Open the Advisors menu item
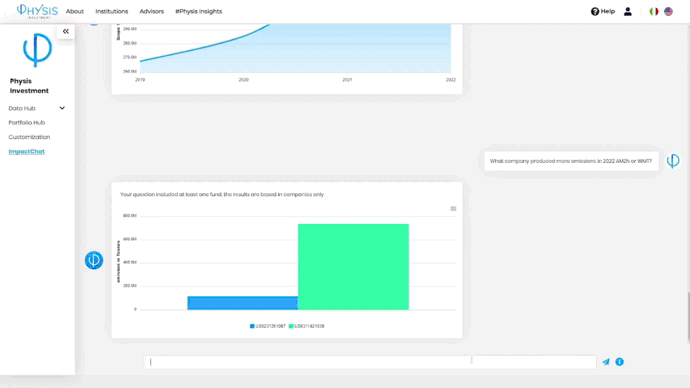The height and width of the screenshot is (388, 690). tap(151, 11)
